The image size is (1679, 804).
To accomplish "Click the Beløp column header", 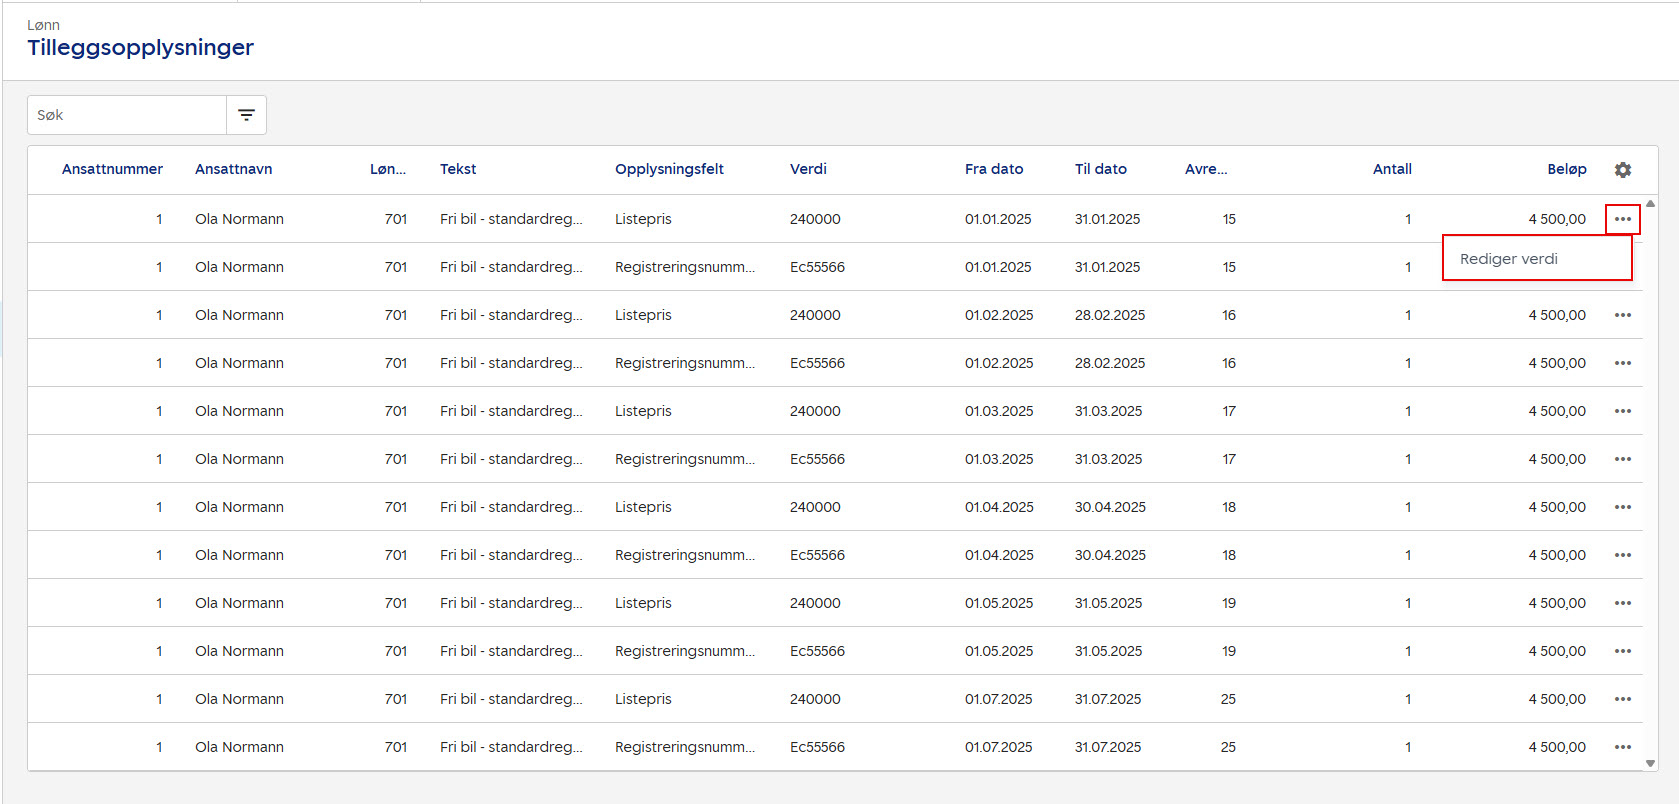I will tap(1566, 169).
